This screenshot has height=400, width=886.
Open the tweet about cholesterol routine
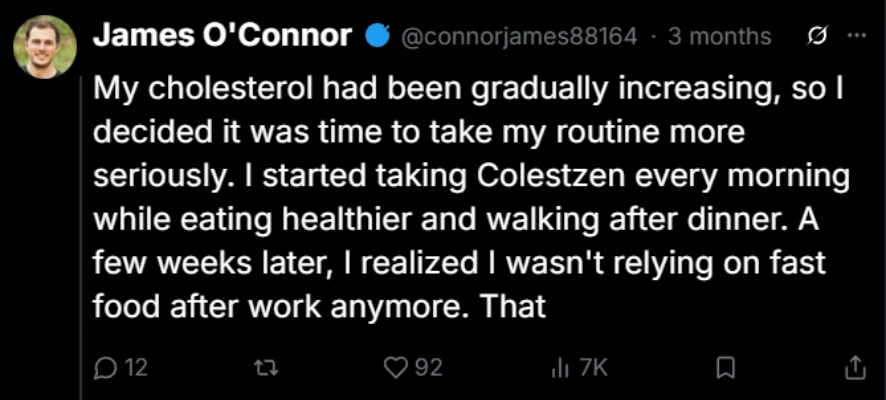(x=471, y=199)
